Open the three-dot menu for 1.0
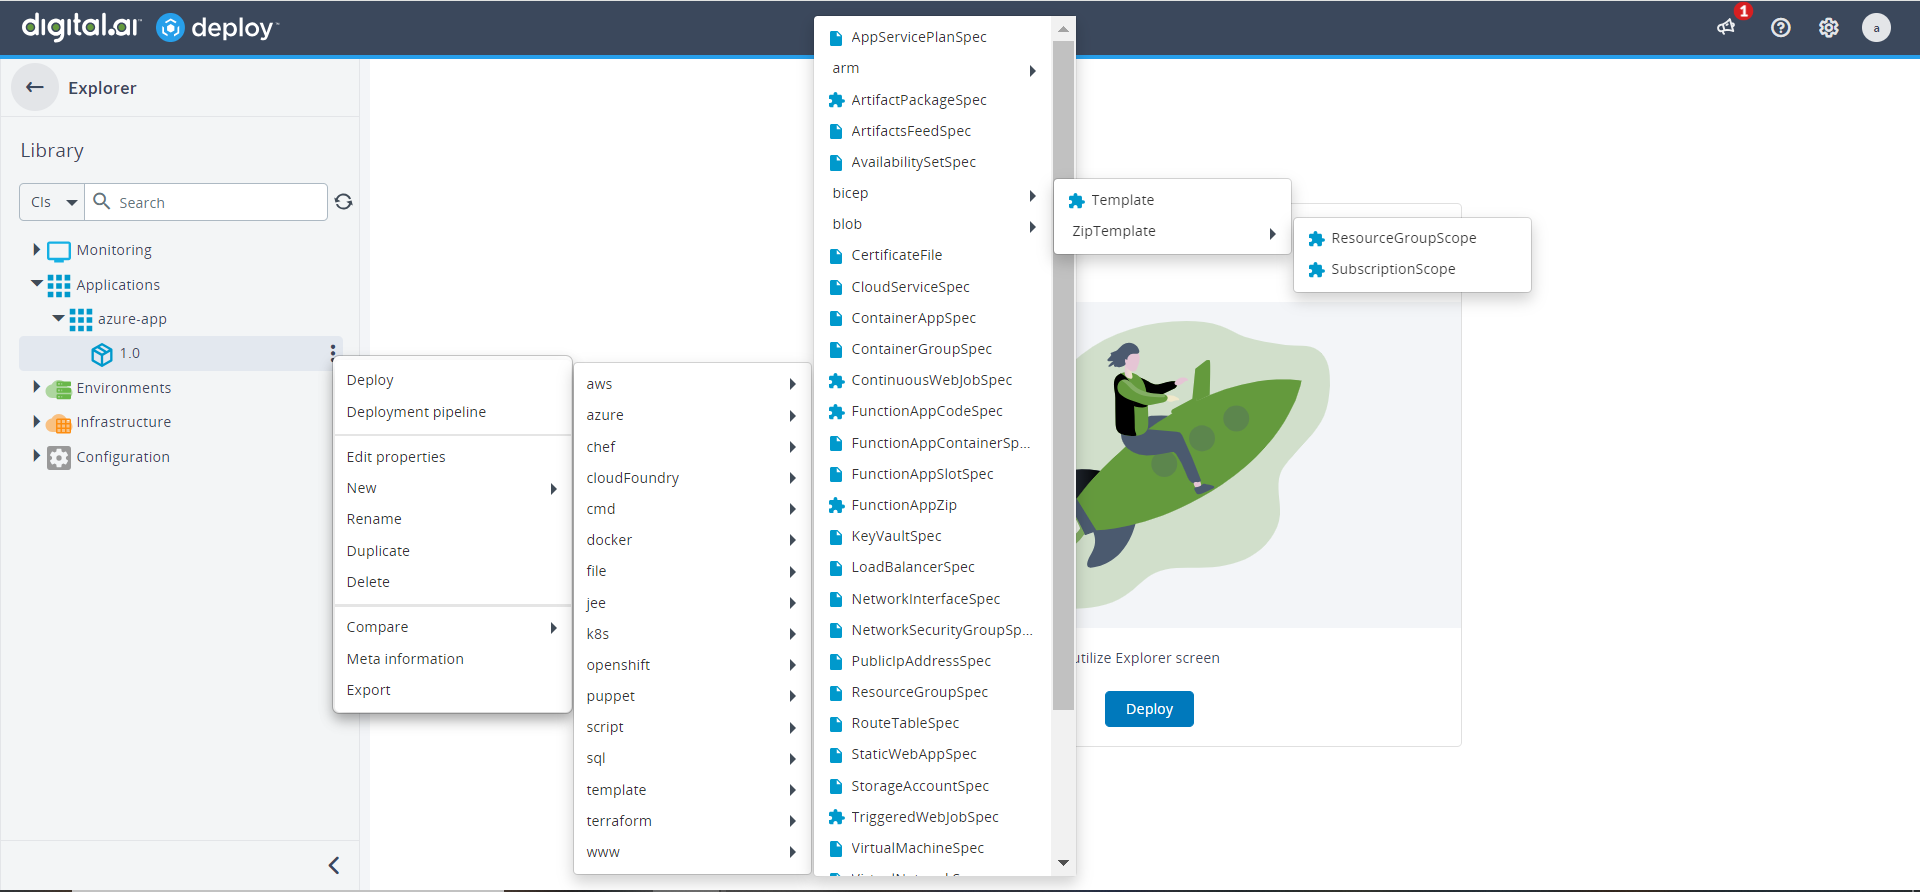 pyautogui.click(x=332, y=353)
